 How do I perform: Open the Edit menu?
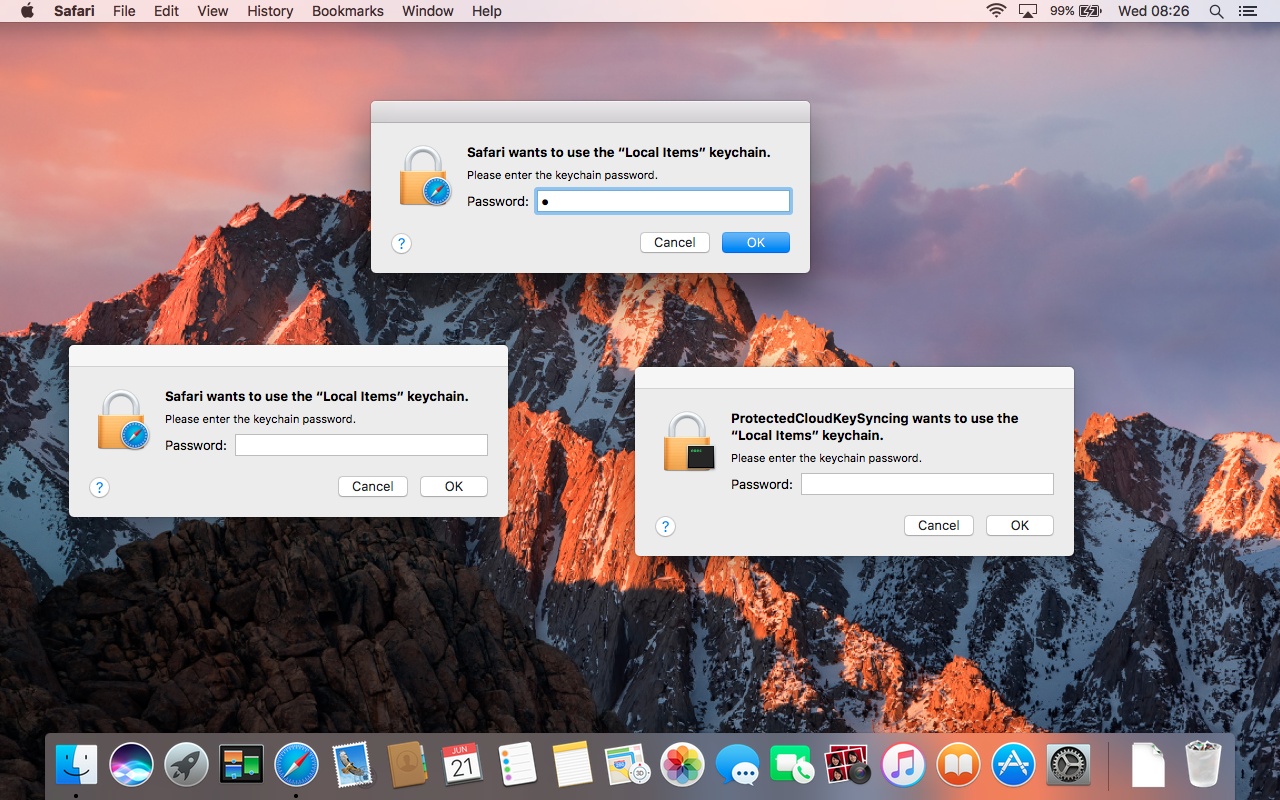click(x=166, y=11)
